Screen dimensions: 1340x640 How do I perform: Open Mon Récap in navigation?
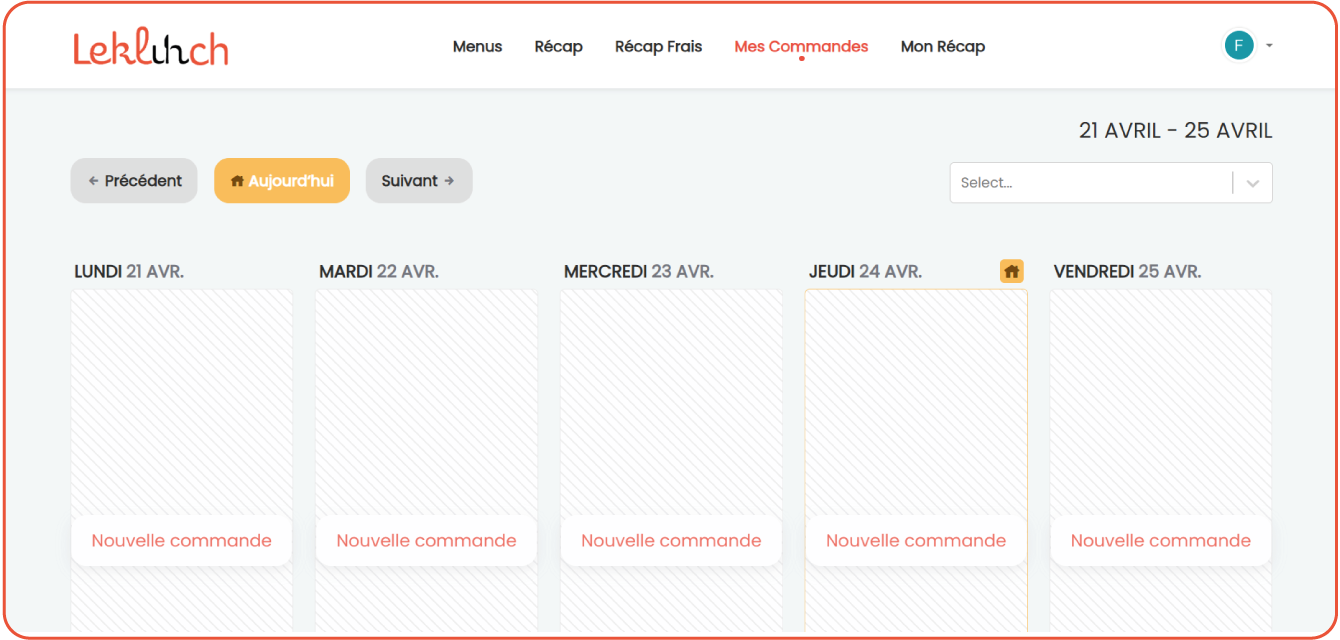click(942, 46)
